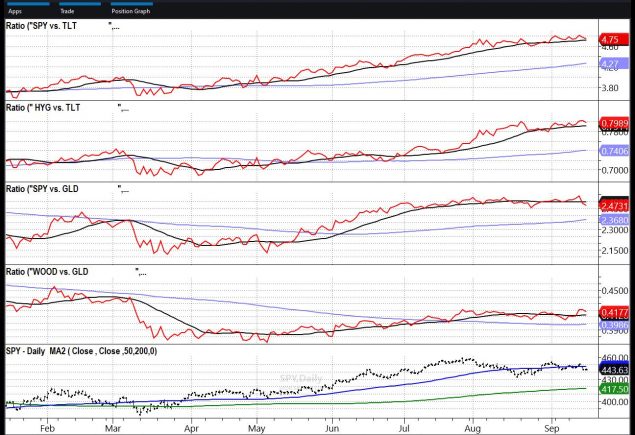The image size is (635, 435).
Task: Click the Jun label on time axis
Action: coord(332,429)
